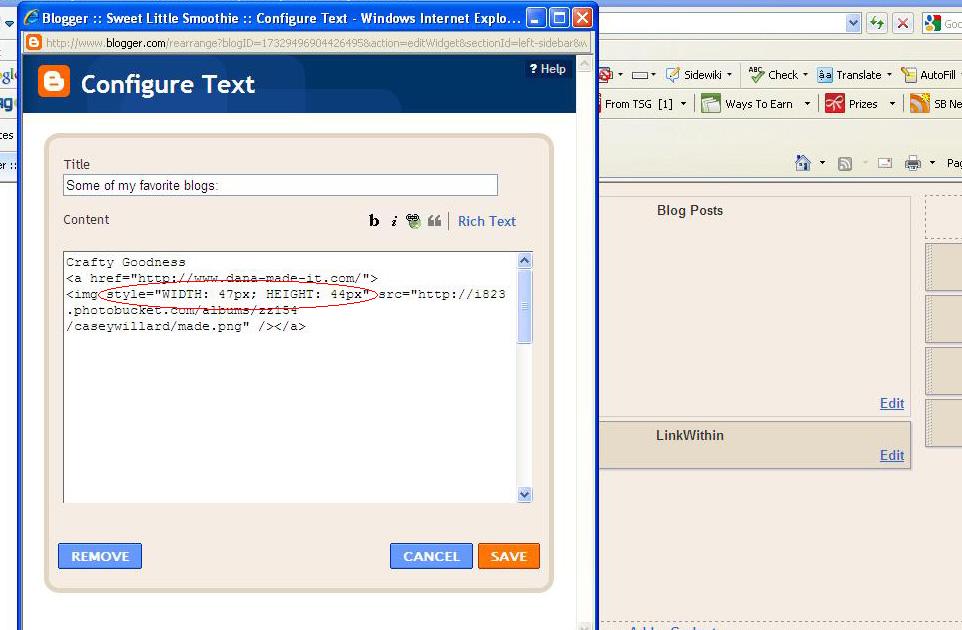Click the REMOVE button
The height and width of the screenshot is (630, 962).
[100, 556]
